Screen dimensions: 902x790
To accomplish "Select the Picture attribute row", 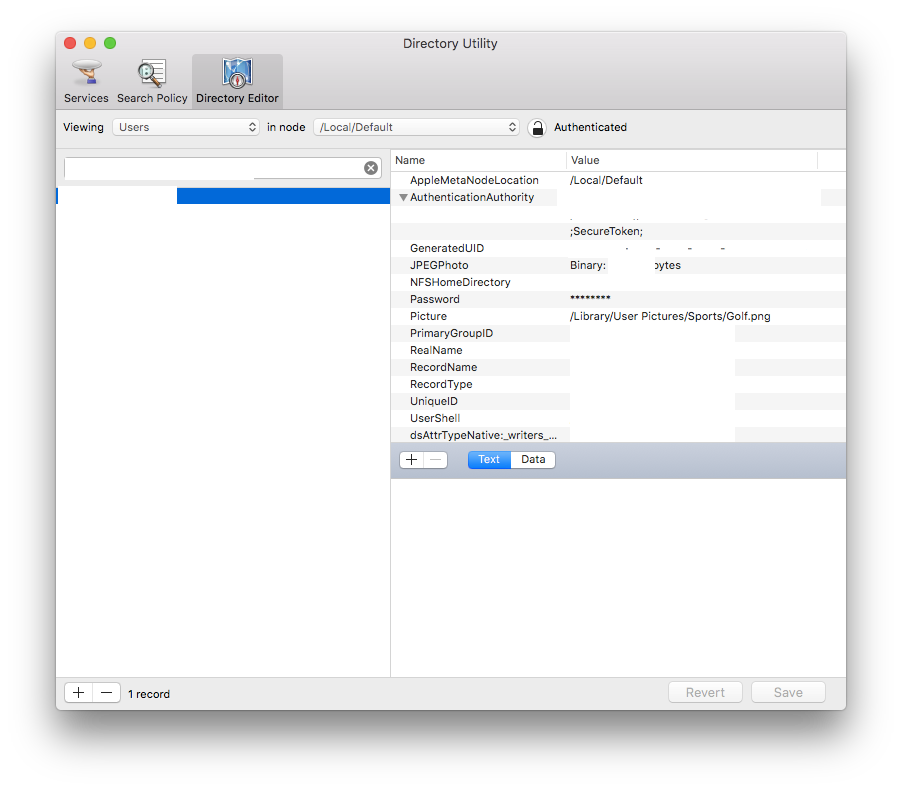I will click(618, 316).
